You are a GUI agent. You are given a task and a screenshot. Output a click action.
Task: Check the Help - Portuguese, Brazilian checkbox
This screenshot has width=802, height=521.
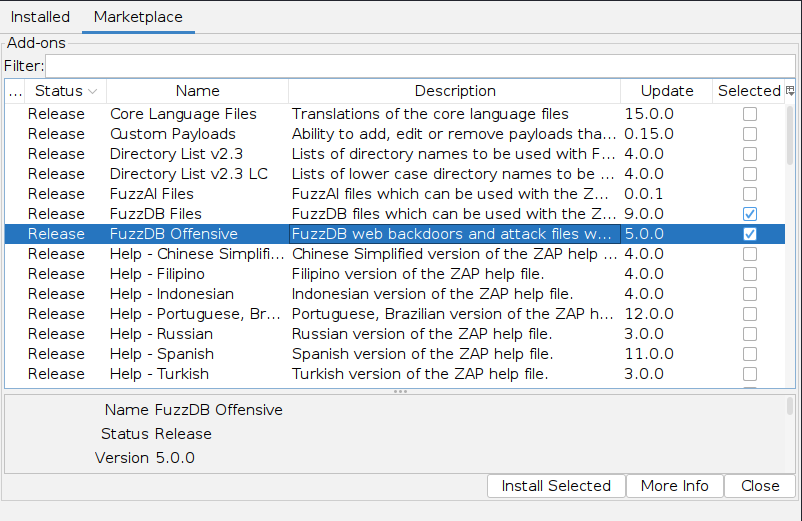tap(750, 313)
